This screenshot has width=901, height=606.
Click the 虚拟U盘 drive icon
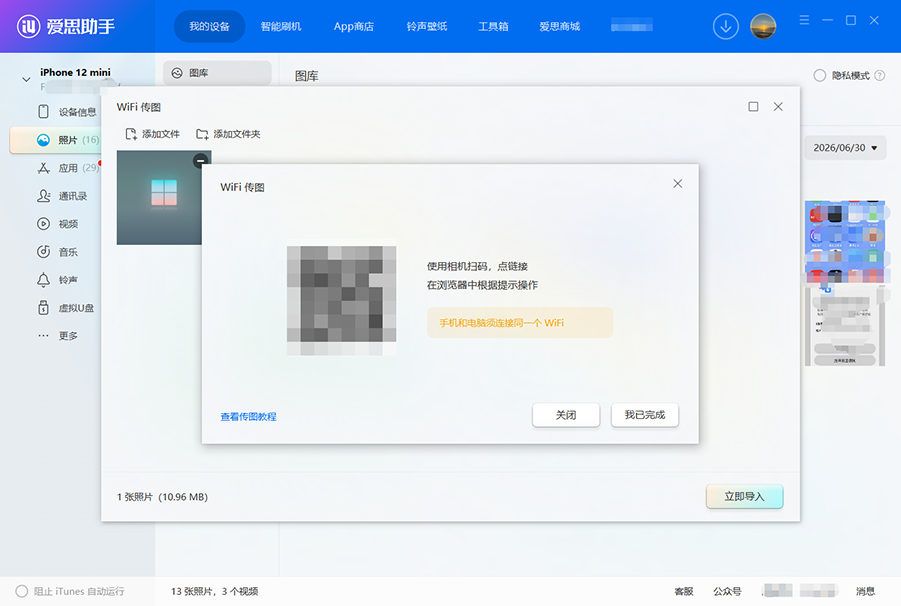(x=43, y=308)
